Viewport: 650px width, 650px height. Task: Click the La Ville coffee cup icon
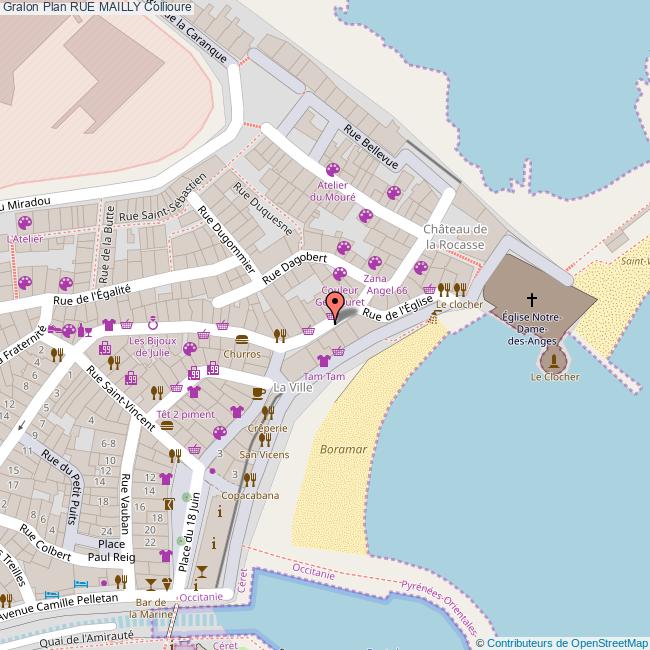[x=259, y=390]
